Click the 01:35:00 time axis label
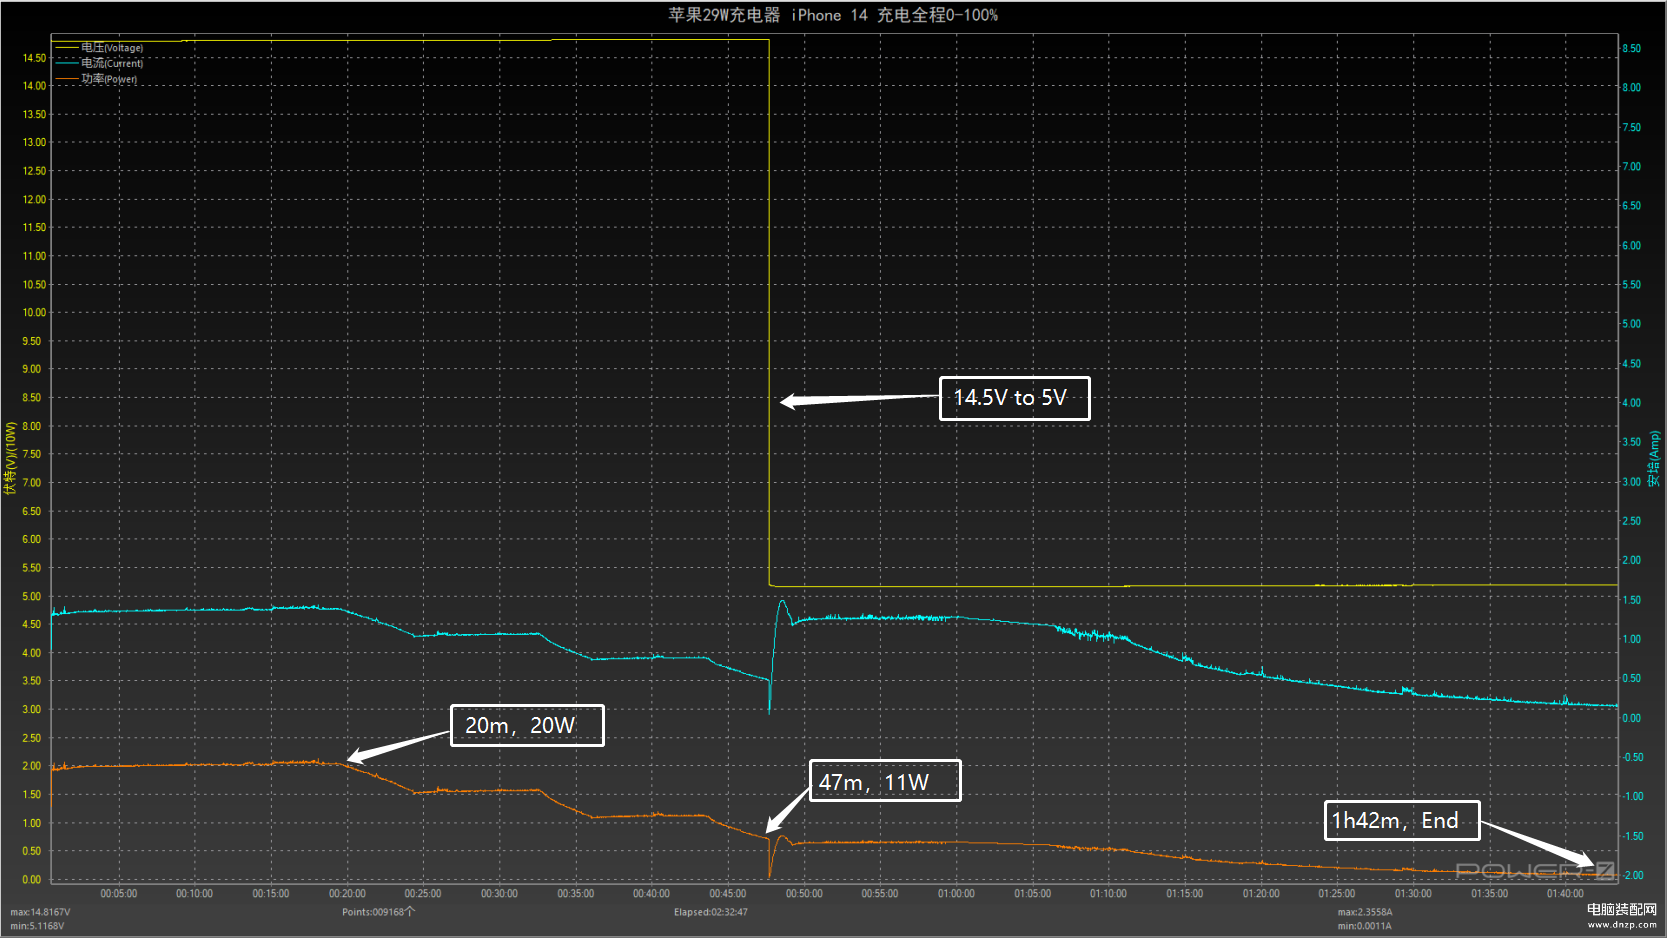Viewport: 1667px width, 938px height. [1490, 894]
